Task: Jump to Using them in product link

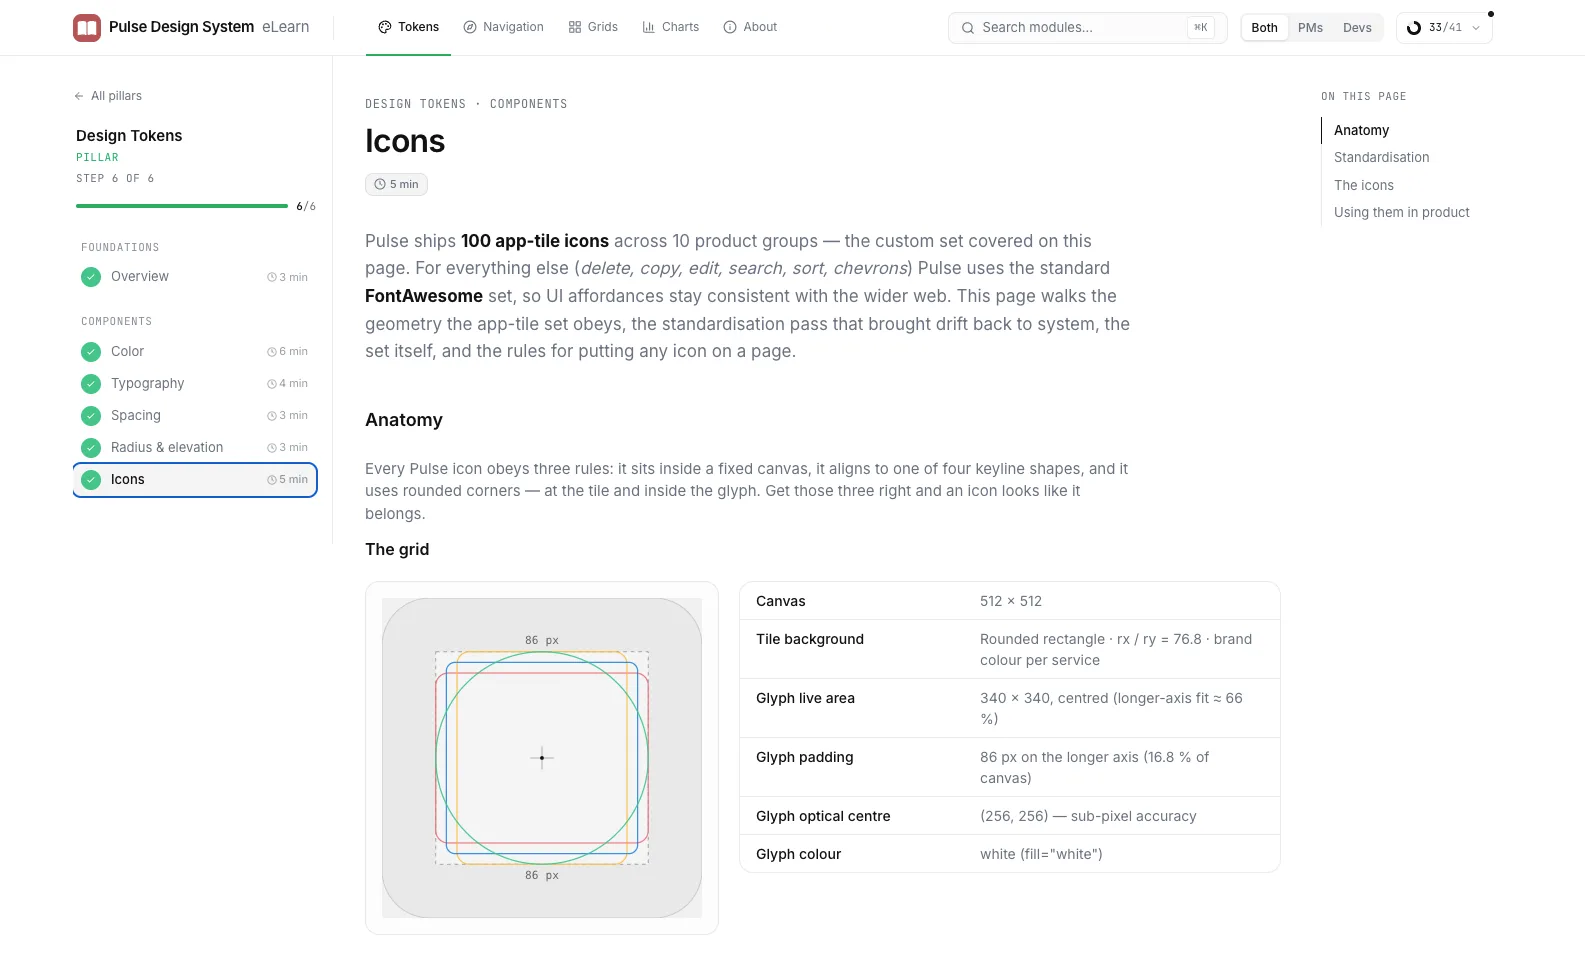Action: 1401,212
